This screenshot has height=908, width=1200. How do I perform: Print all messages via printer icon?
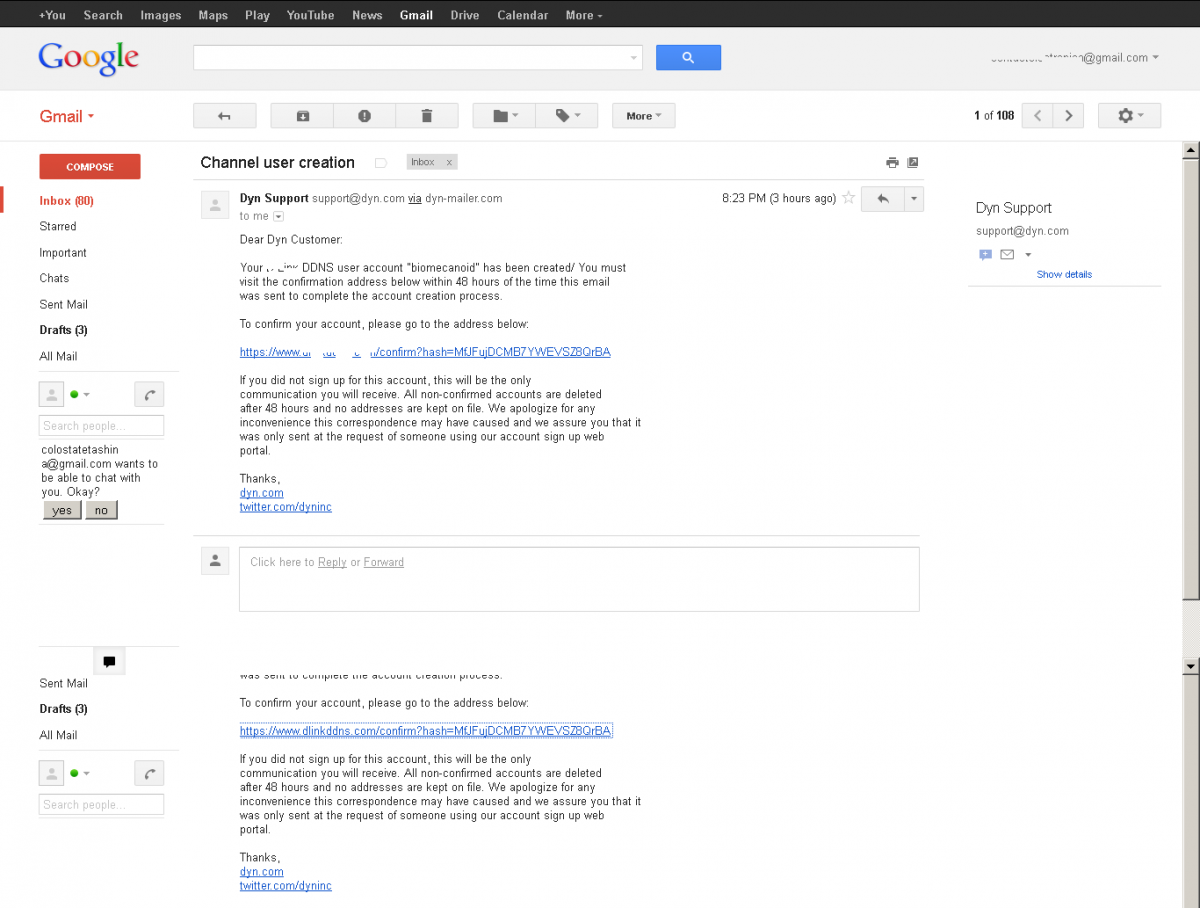pos(892,163)
